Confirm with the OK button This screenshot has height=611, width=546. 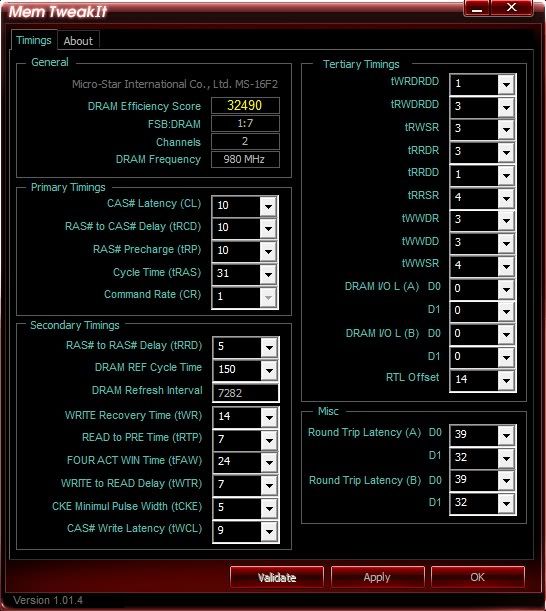coord(477,577)
